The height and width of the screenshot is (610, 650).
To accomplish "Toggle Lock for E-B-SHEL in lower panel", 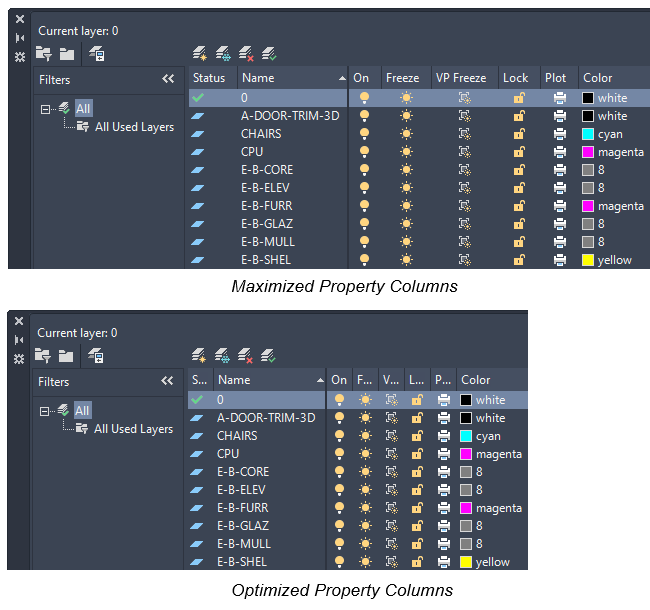I will click(x=417, y=562).
